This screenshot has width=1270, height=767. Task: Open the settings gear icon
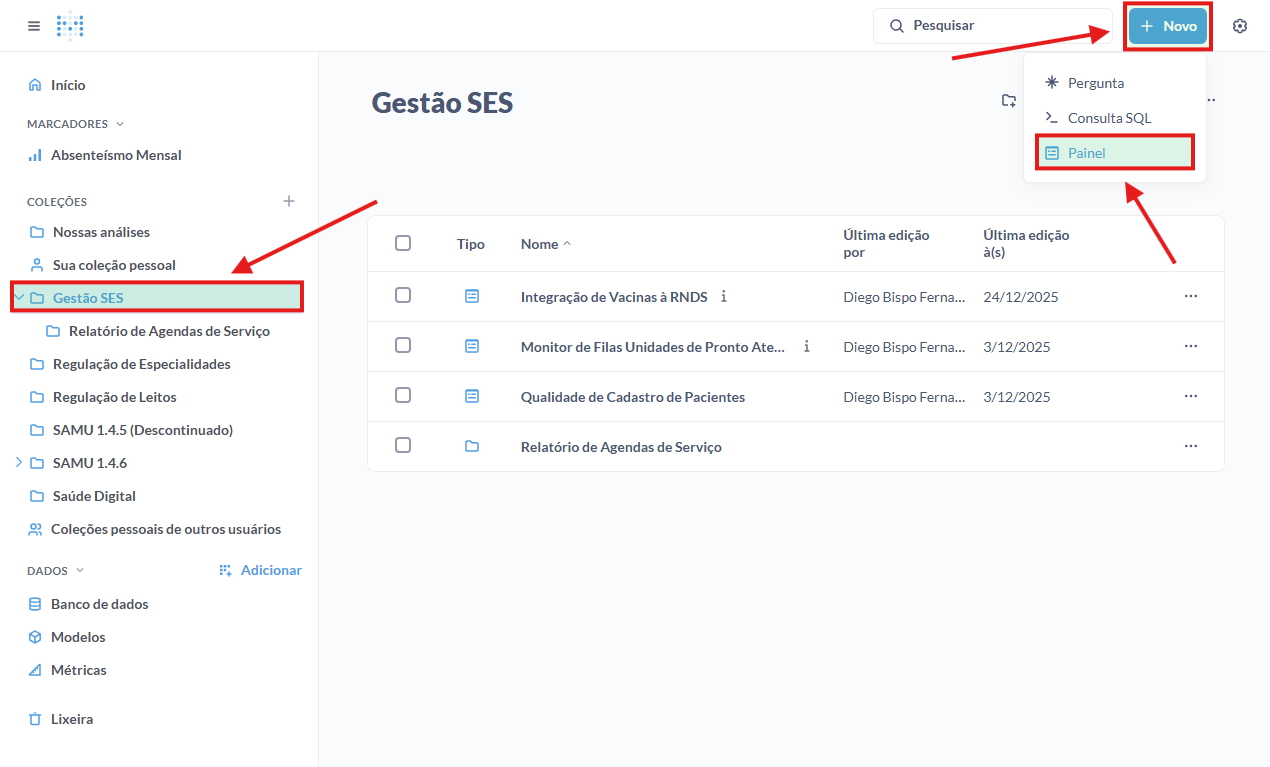point(1240,26)
